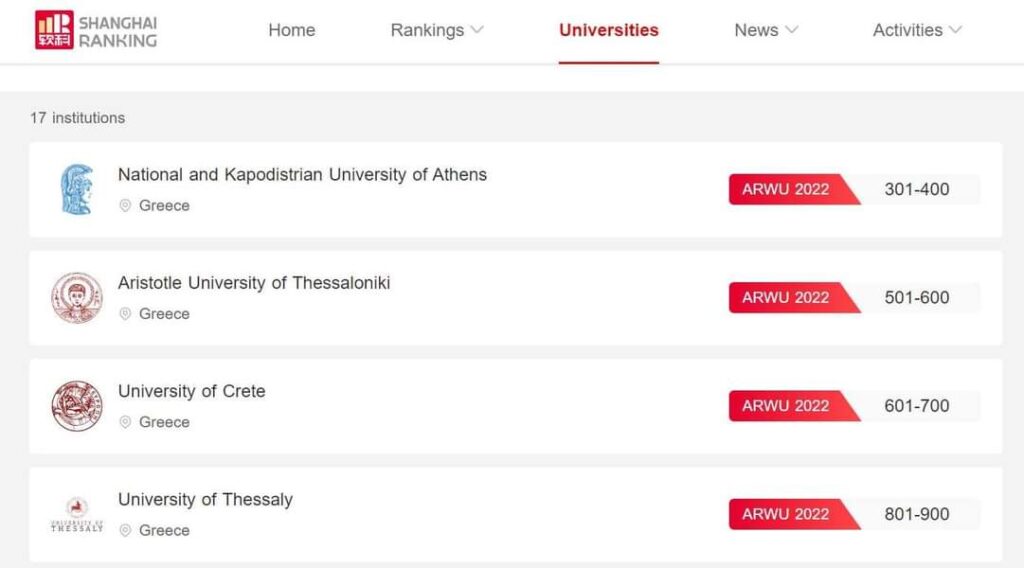Open National and Kapodistrian University of Athens
The height and width of the screenshot is (568, 1024).
[302, 175]
